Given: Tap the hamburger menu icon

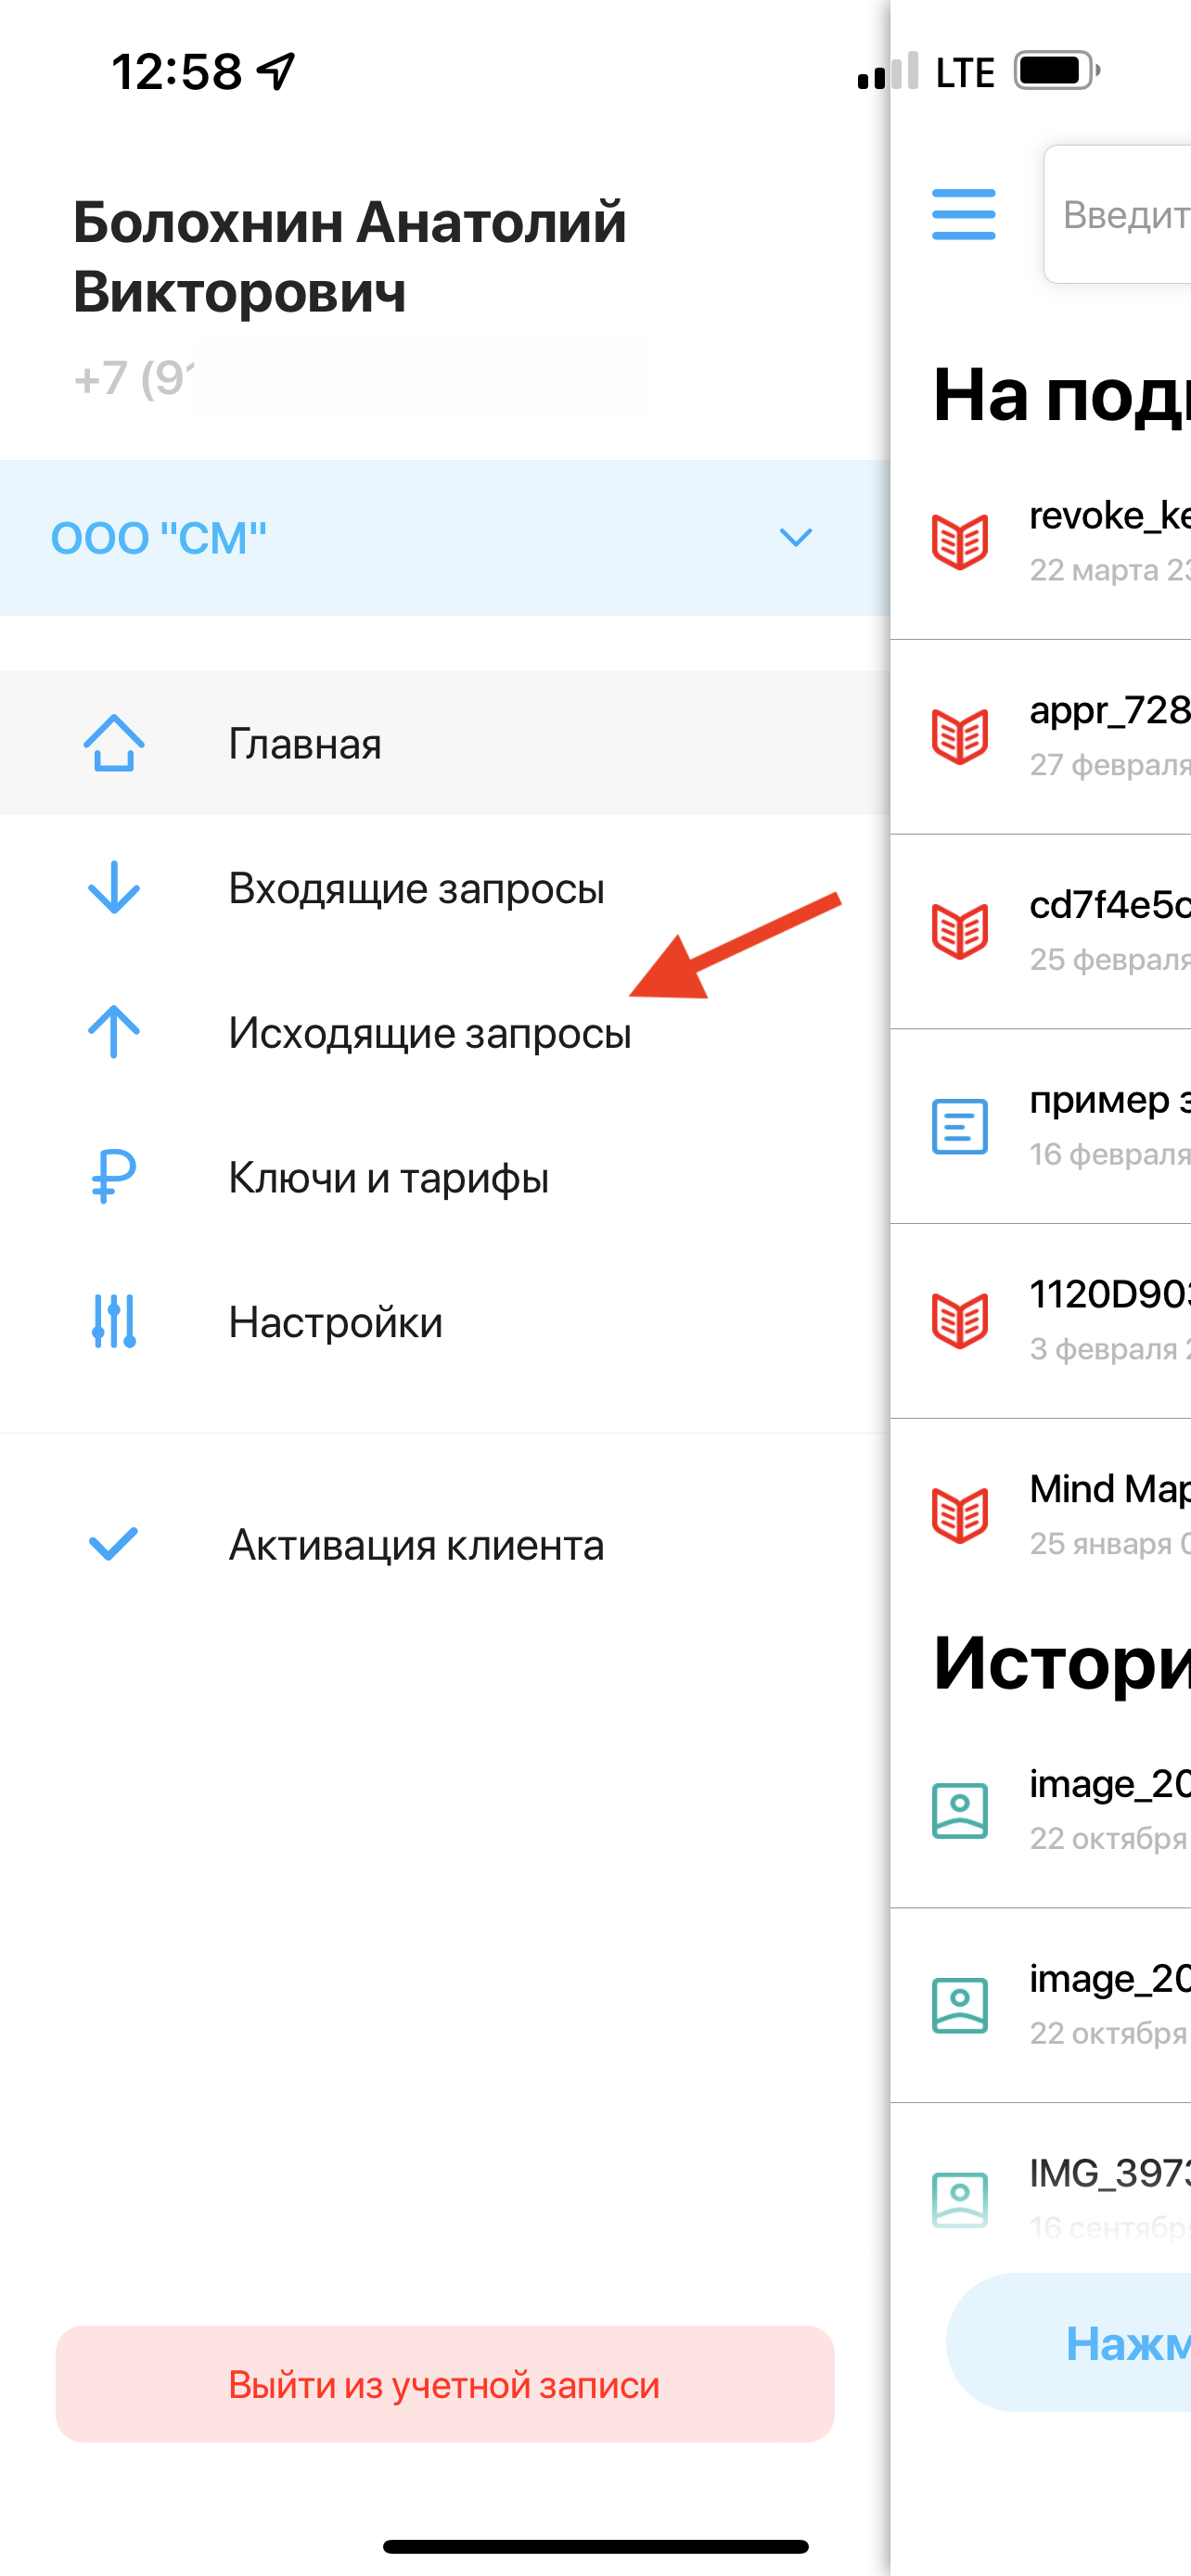Looking at the screenshot, I should (x=964, y=214).
